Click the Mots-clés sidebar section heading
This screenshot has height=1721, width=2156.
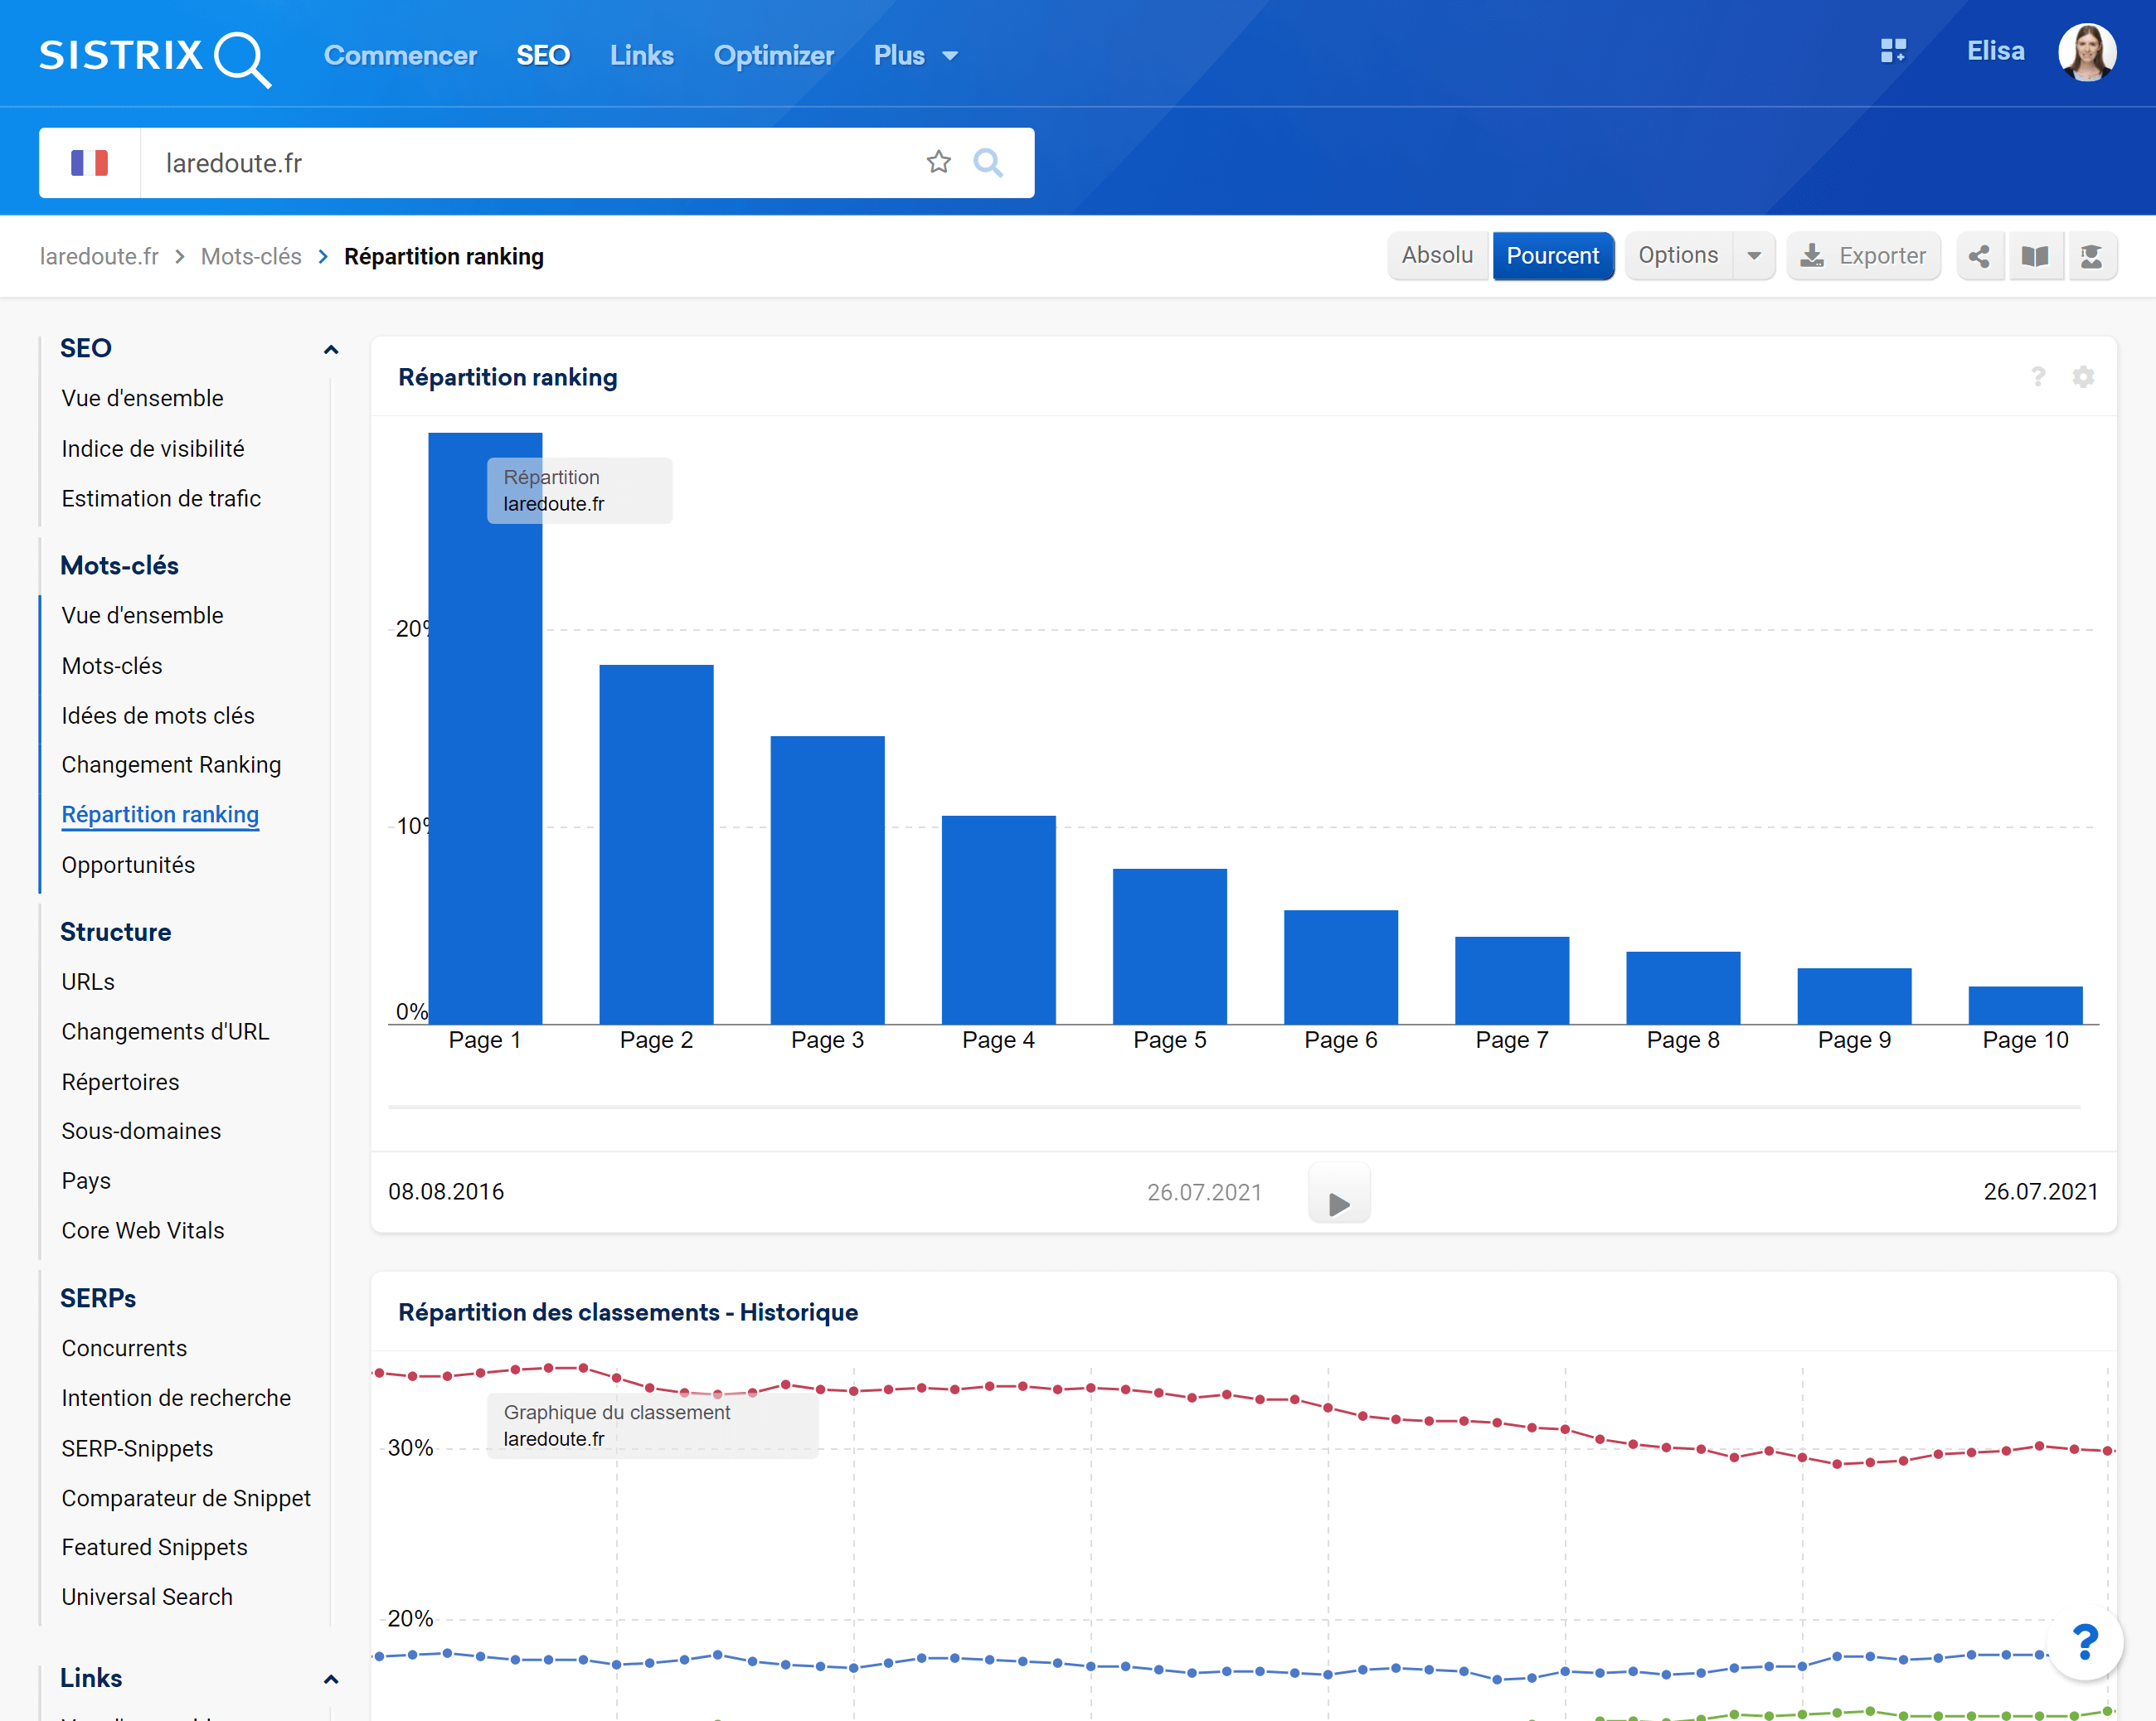pyautogui.click(x=119, y=566)
